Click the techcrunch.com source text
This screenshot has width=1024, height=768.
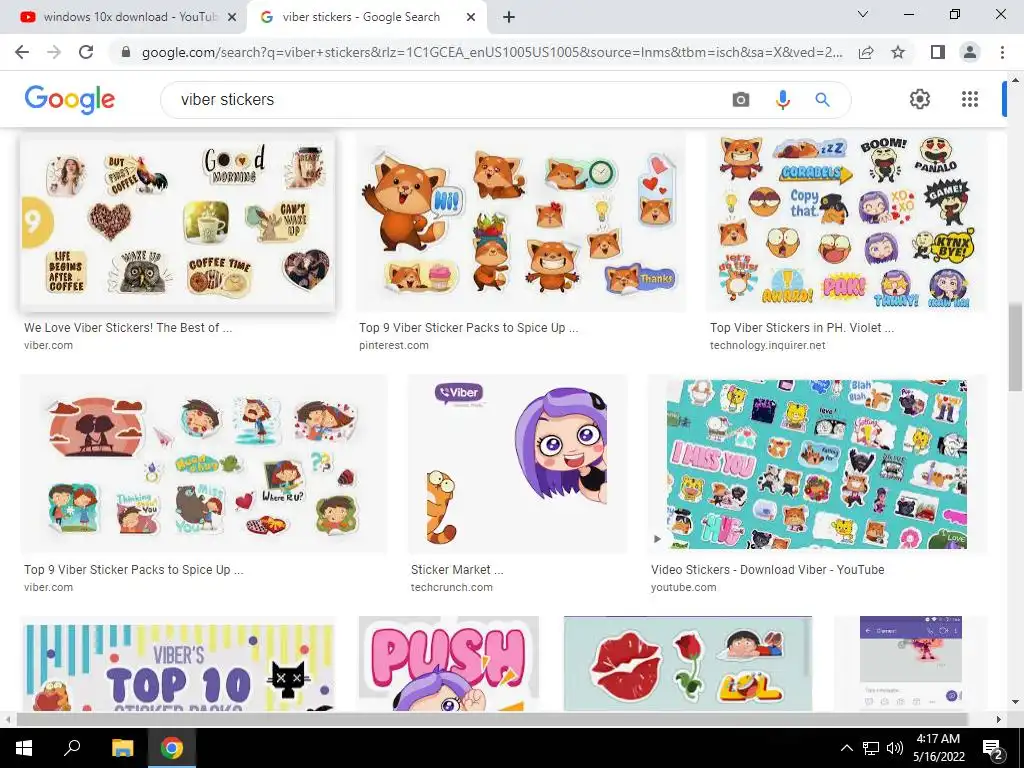[452, 587]
